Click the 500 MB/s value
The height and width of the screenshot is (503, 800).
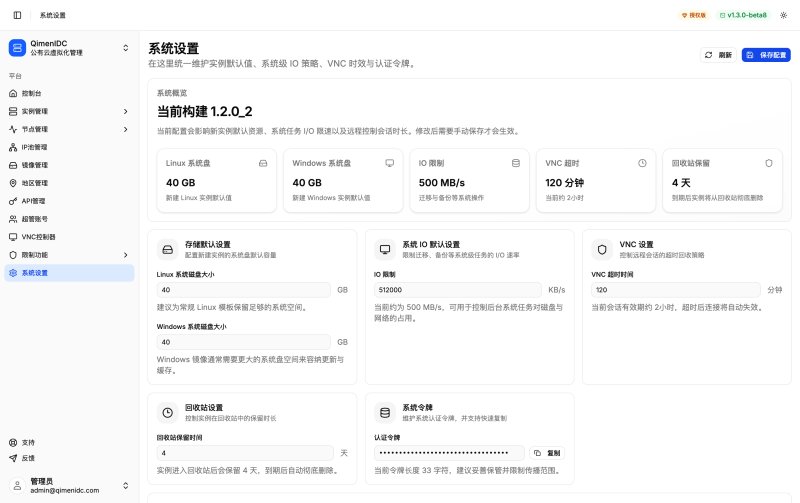(442, 183)
